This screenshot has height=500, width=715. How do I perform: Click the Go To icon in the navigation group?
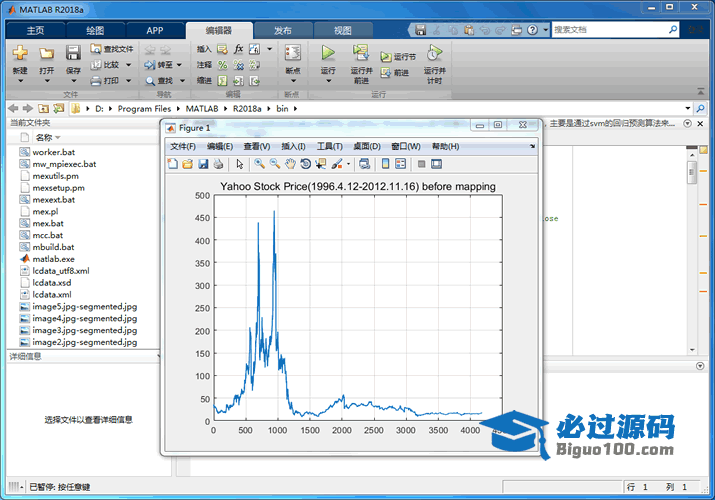click(150, 65)
